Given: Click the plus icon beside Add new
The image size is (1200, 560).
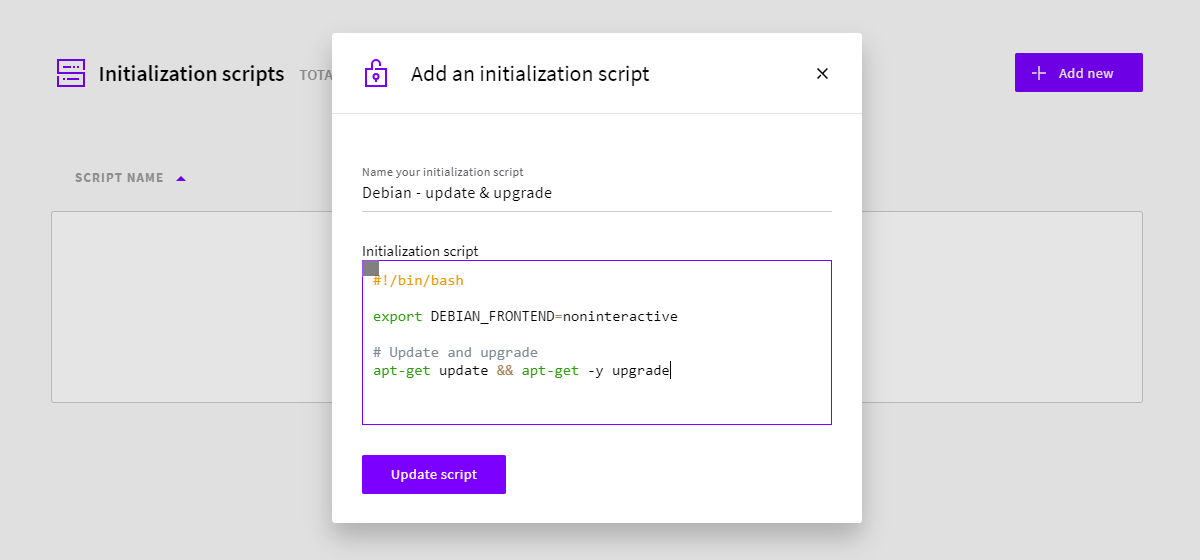Looking at the screenshot, I should pyautogui.click(x=1039, y=73).
